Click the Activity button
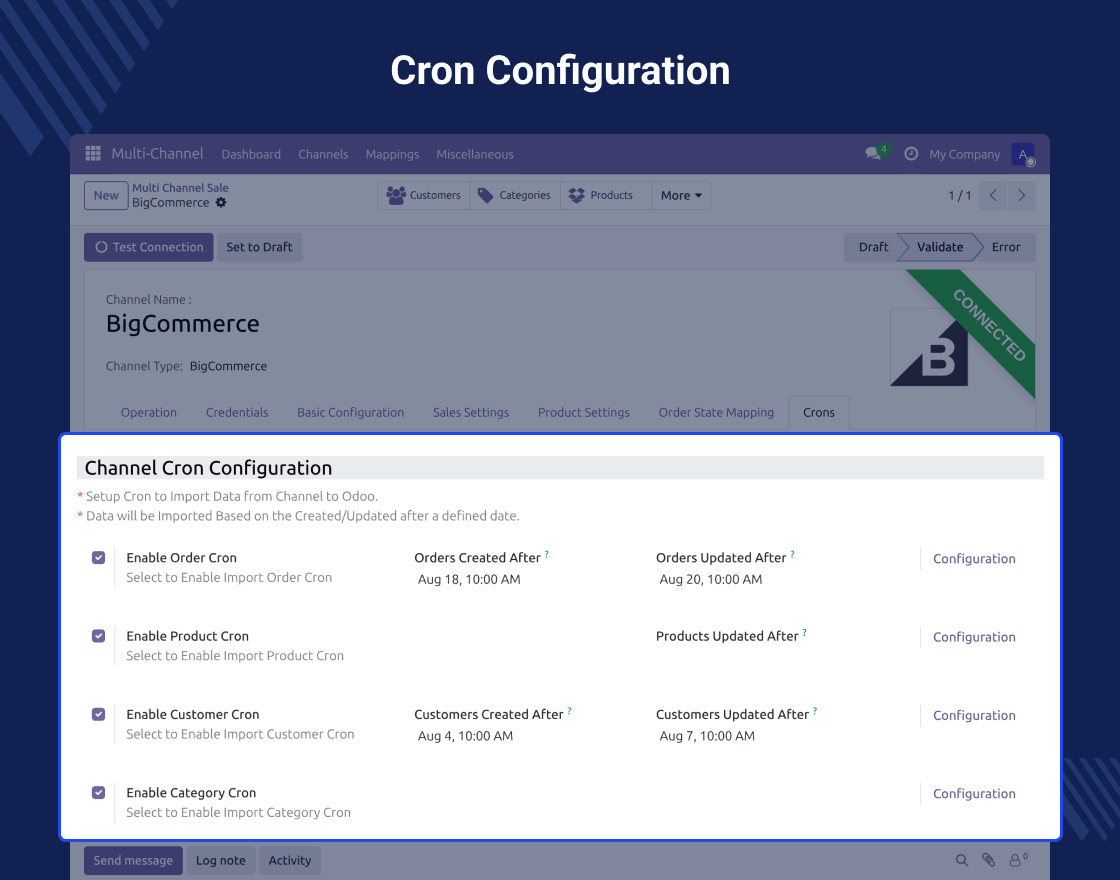 [290, 861]
